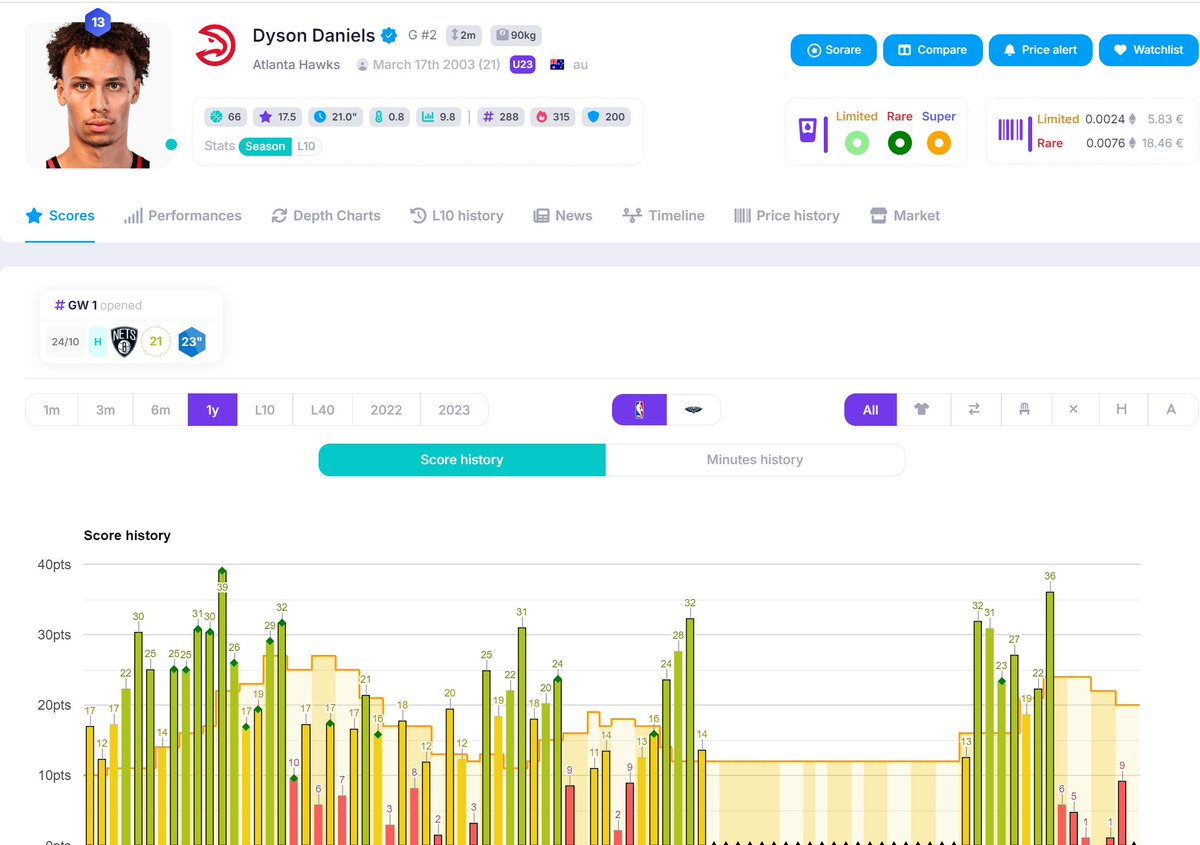
Task: Click the 2m height badge
Action: tap(463, 35)
